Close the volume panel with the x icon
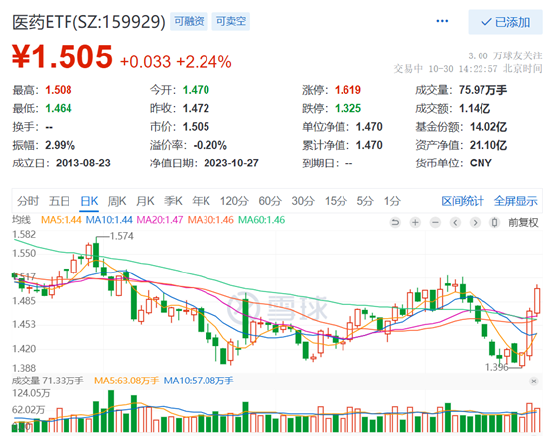The image size is (550, 436). [534, 381]
